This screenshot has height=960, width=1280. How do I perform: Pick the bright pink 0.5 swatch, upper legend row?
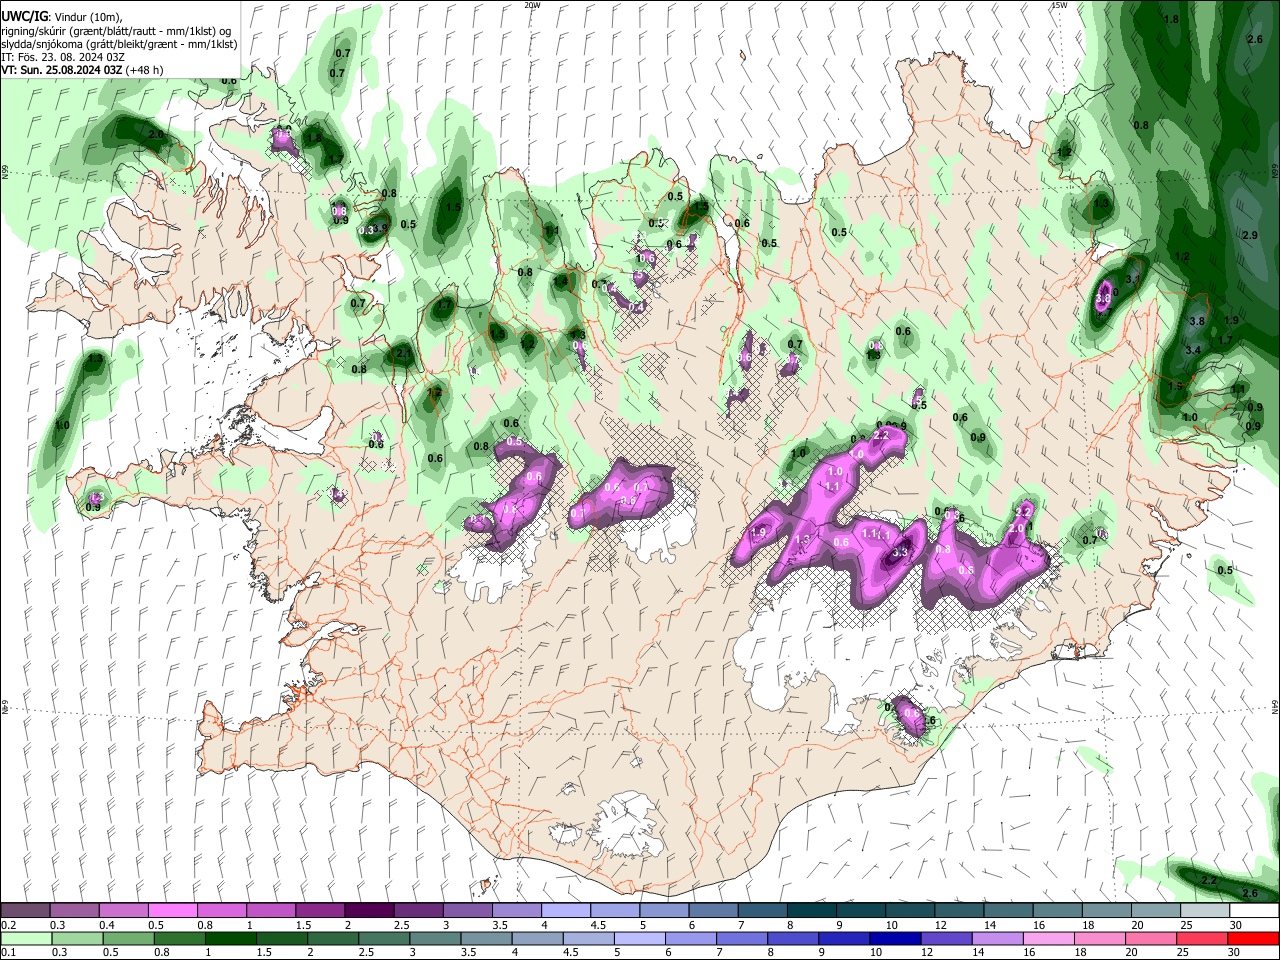[x=172, y=911]
